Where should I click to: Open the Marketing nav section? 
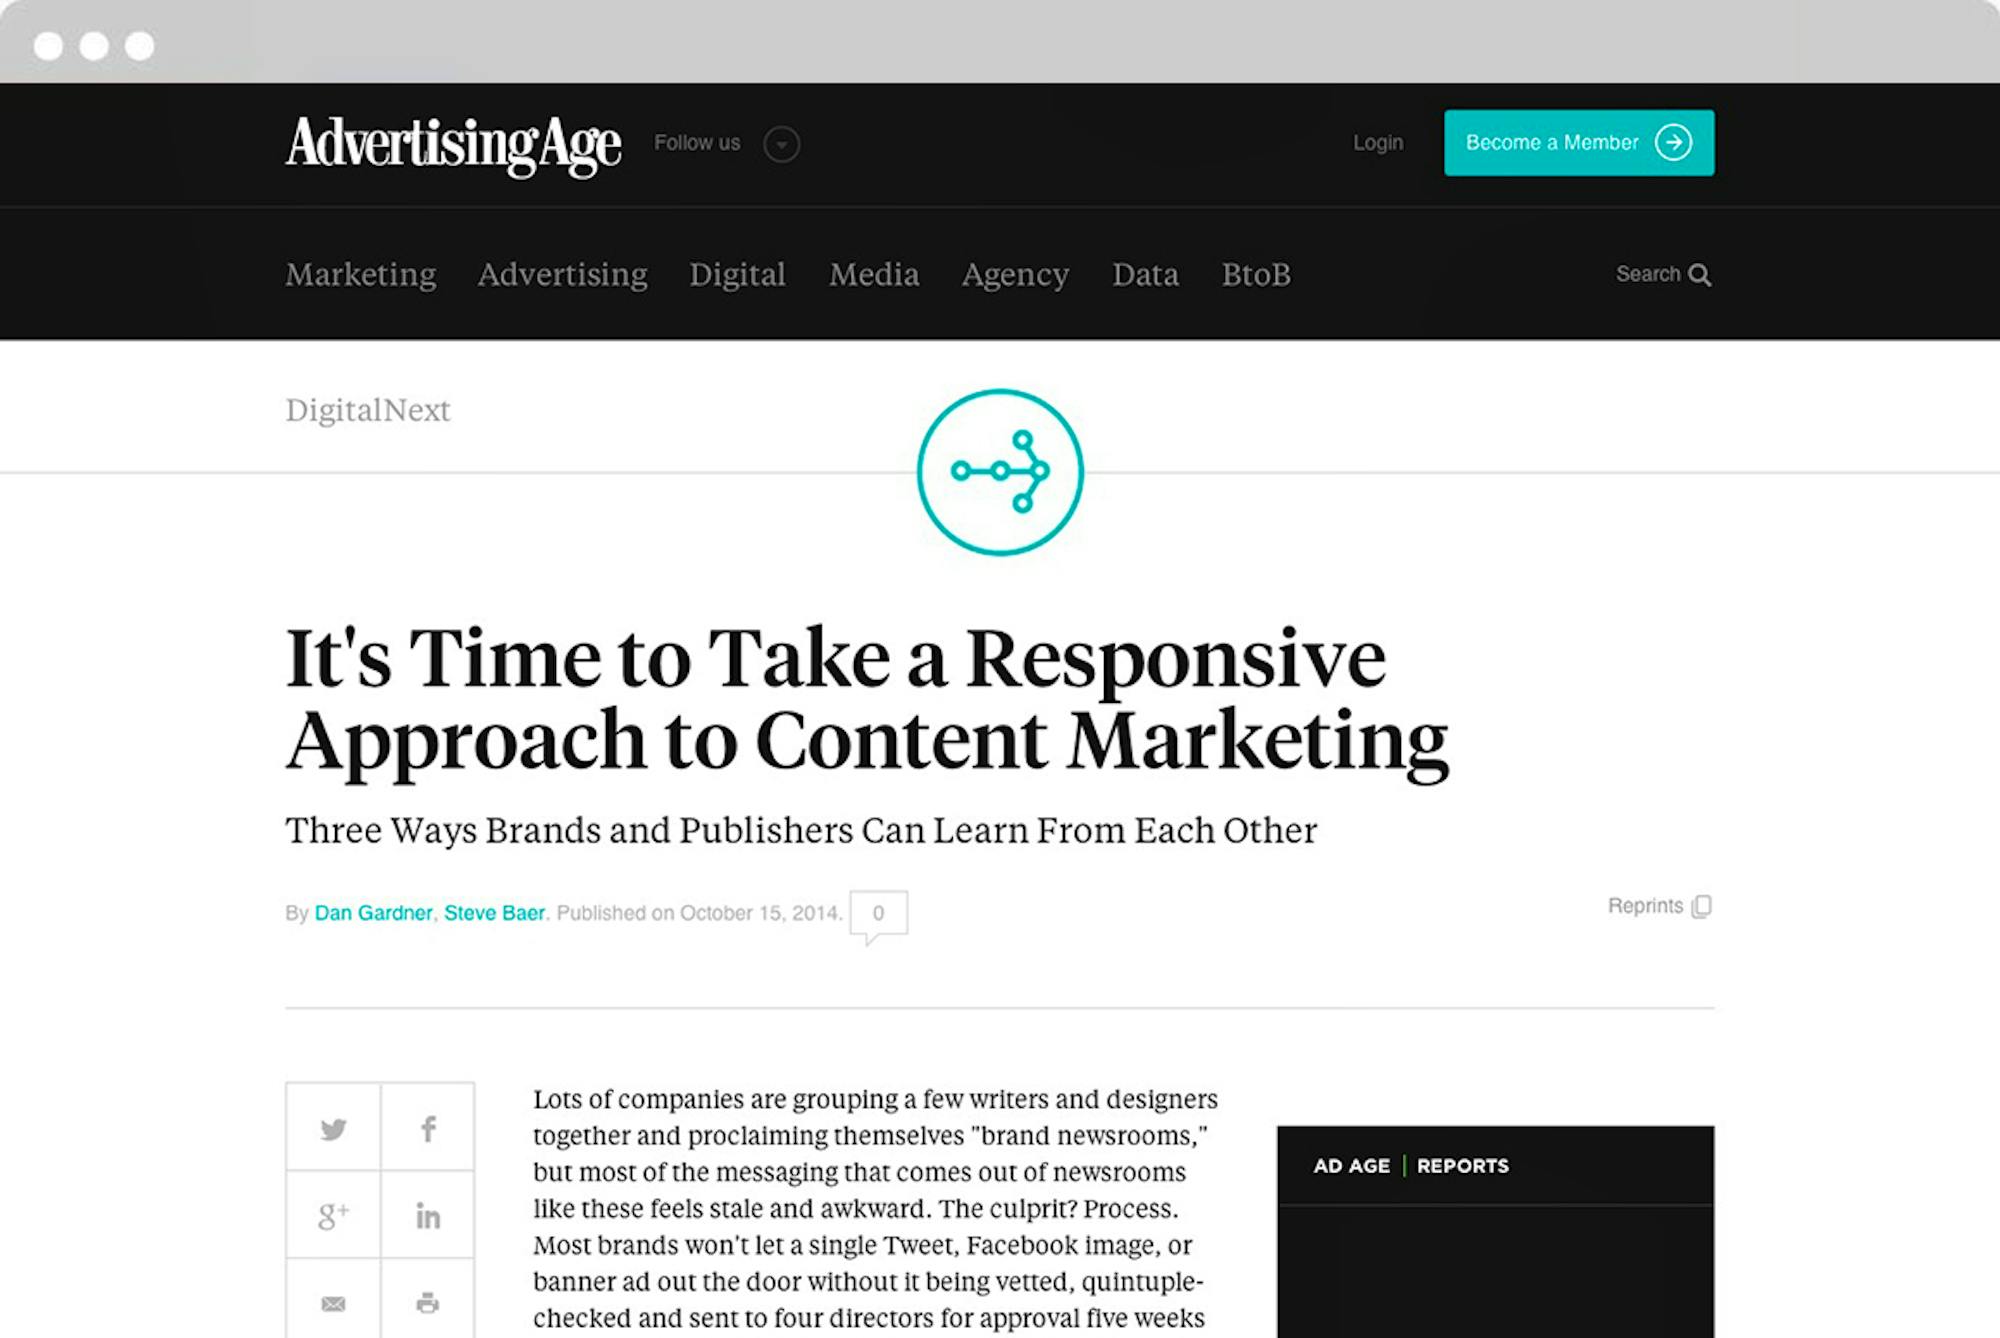[x=360, y=274]
